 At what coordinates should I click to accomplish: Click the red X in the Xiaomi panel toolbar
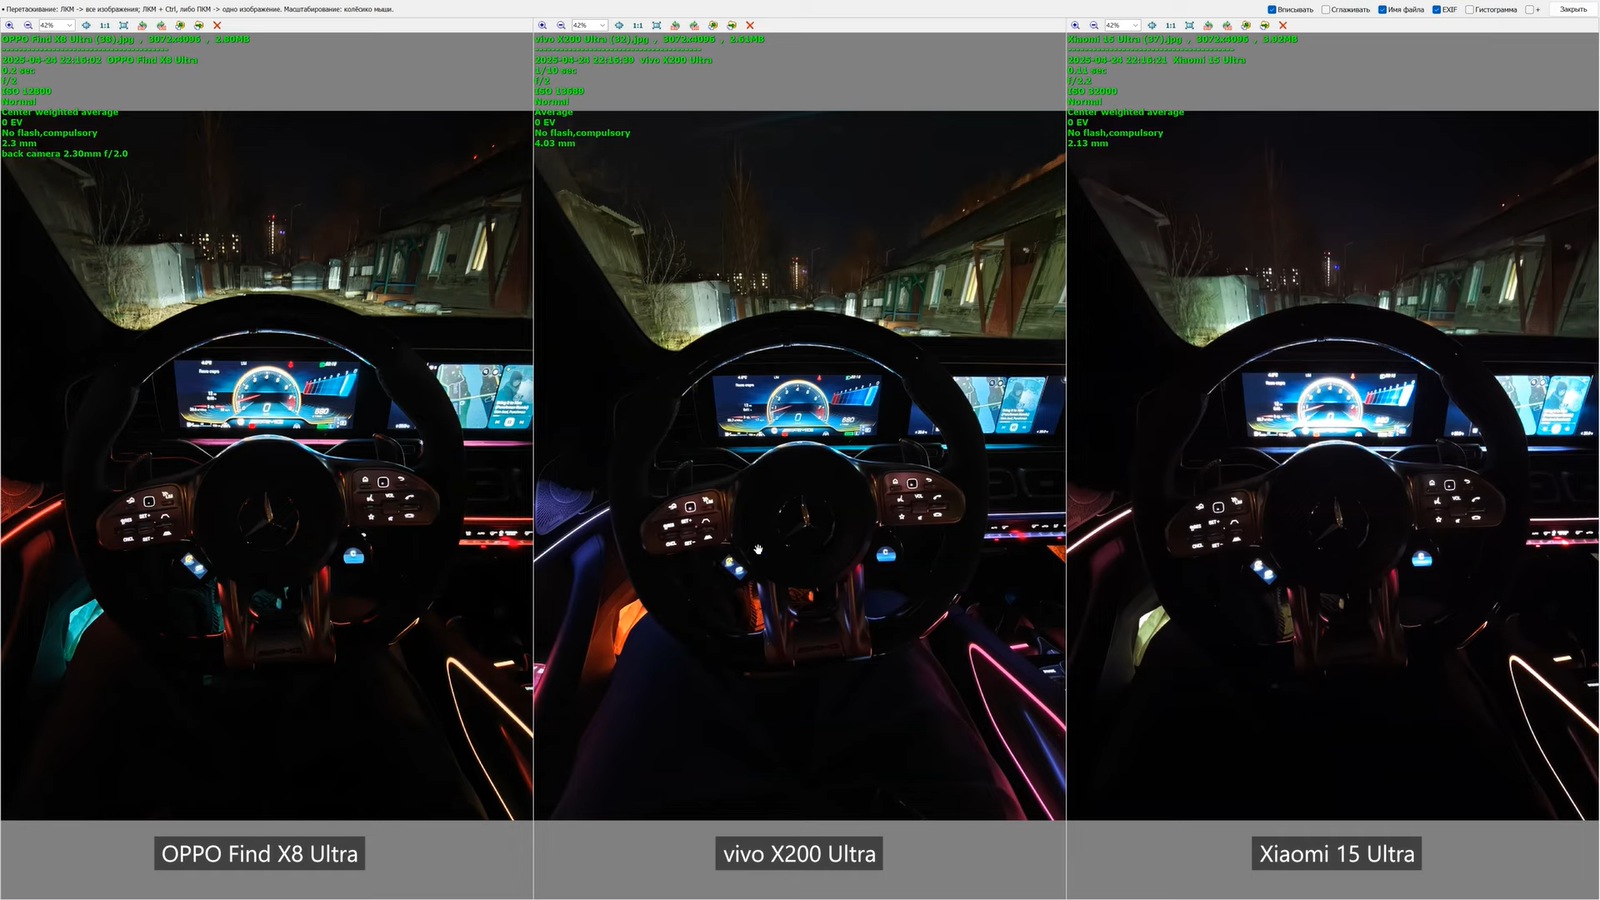point(1283,25)
